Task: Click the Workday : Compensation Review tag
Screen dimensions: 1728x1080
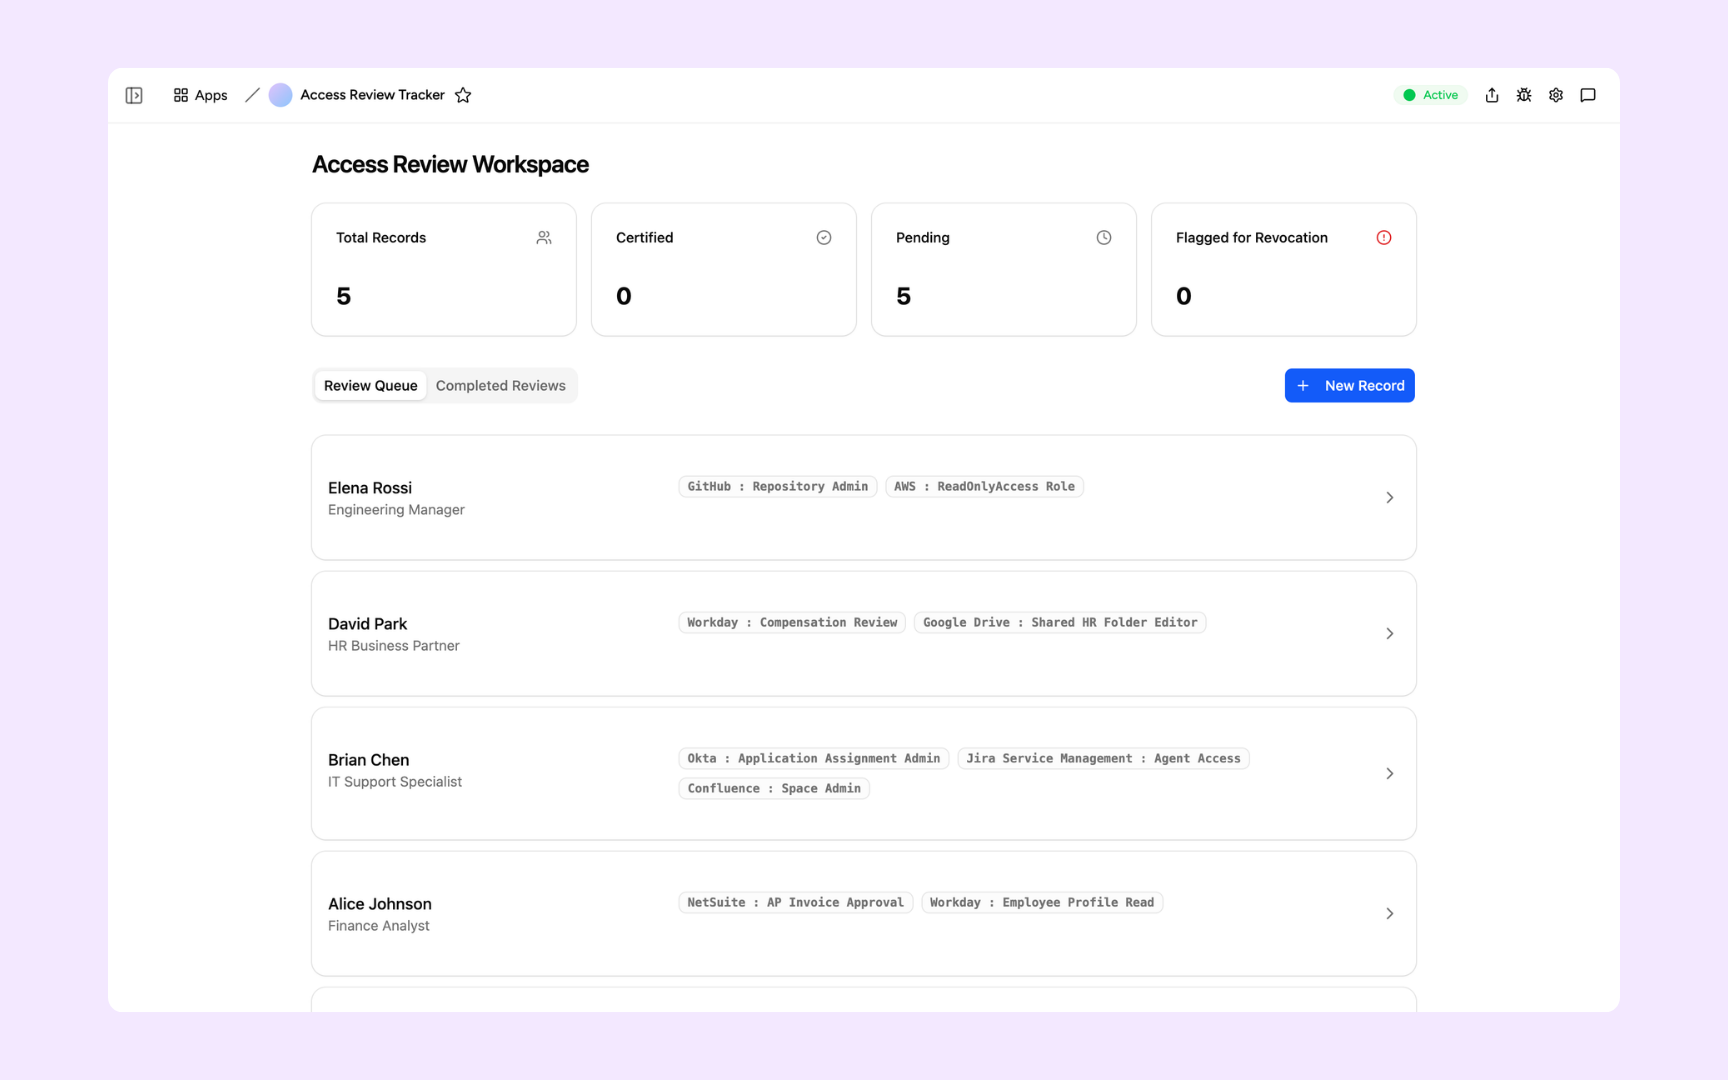Action: pos(792,623)
